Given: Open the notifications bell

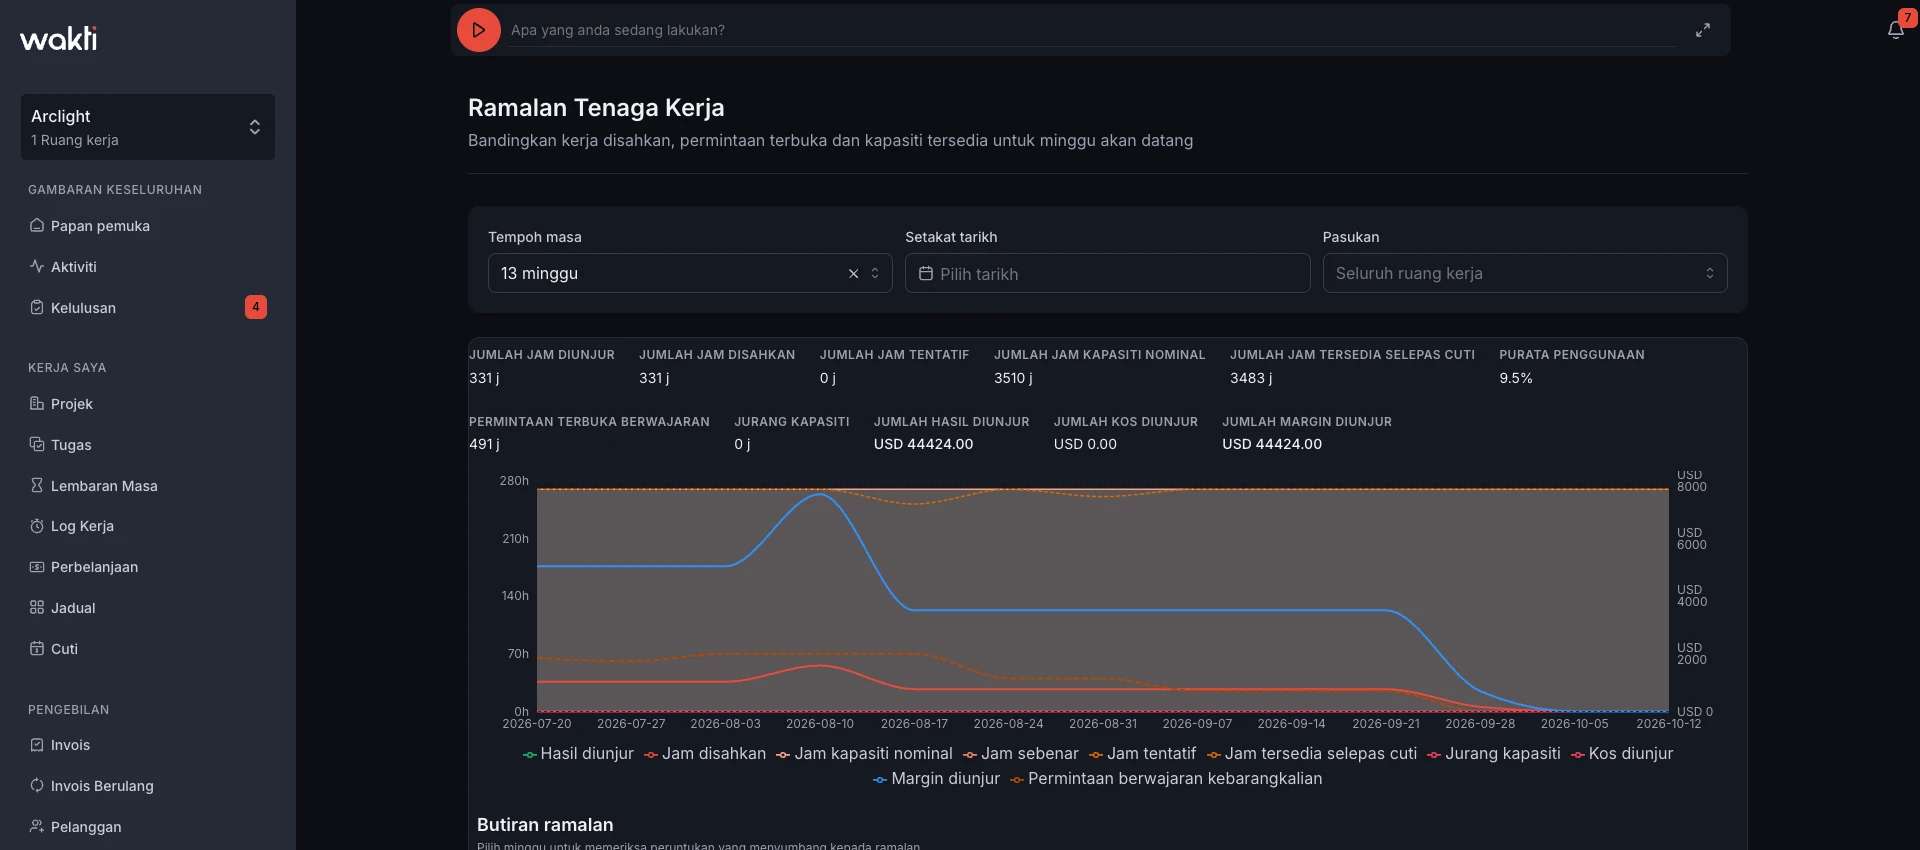Looking at the screenshot, I should (1895, 30).
